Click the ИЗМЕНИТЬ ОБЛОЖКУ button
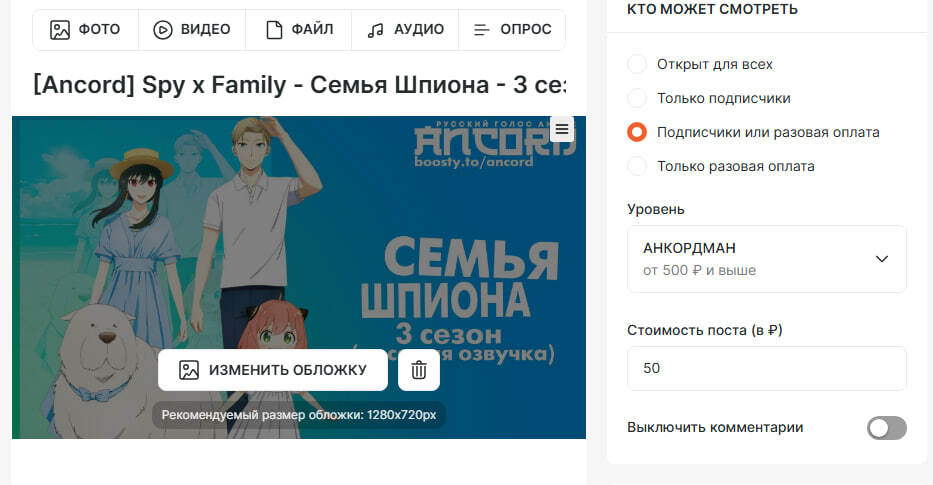This screenshot has width=933, height=485. [273, 370]
